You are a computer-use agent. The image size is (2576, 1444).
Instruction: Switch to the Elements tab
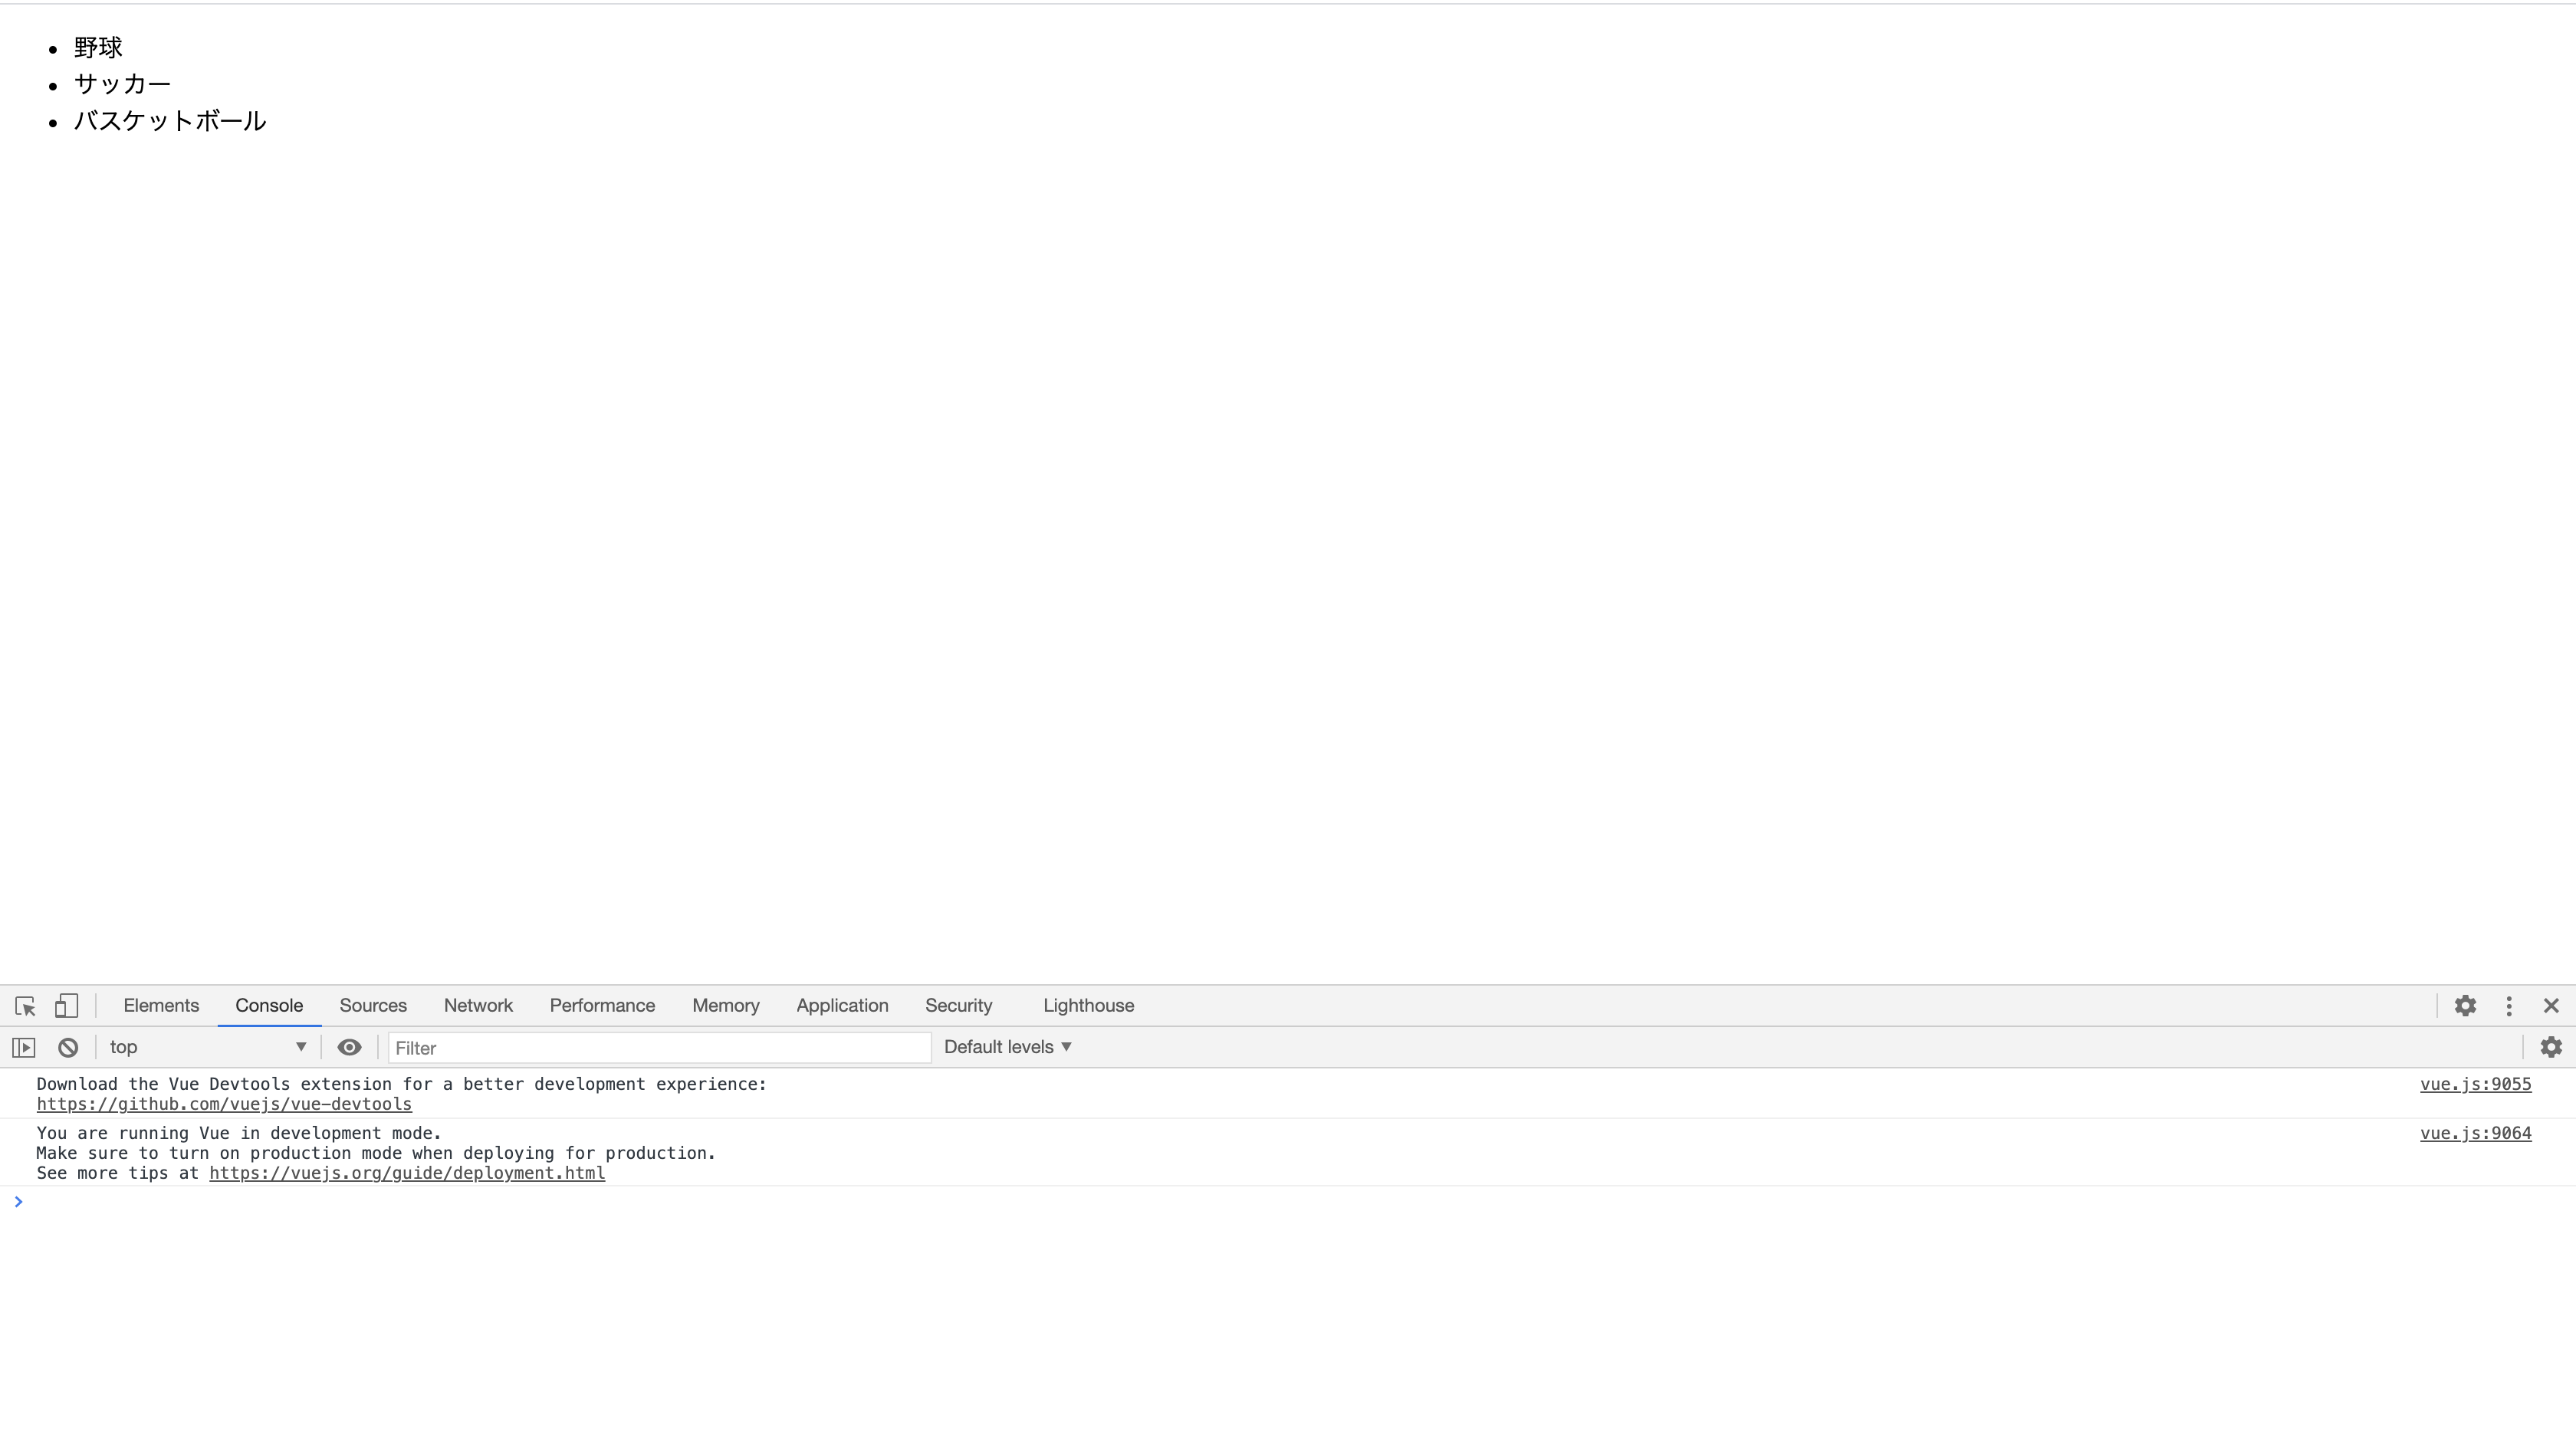click(161, 1006)
